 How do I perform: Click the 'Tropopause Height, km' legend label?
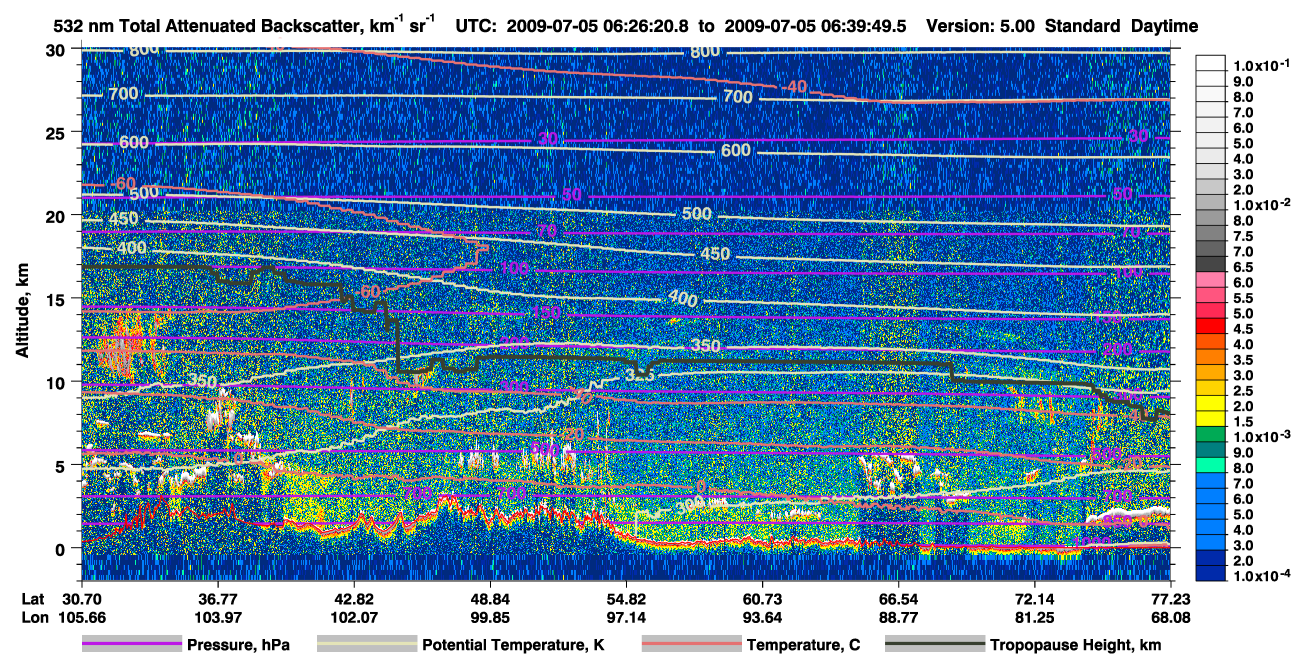tap(1075, 645)
